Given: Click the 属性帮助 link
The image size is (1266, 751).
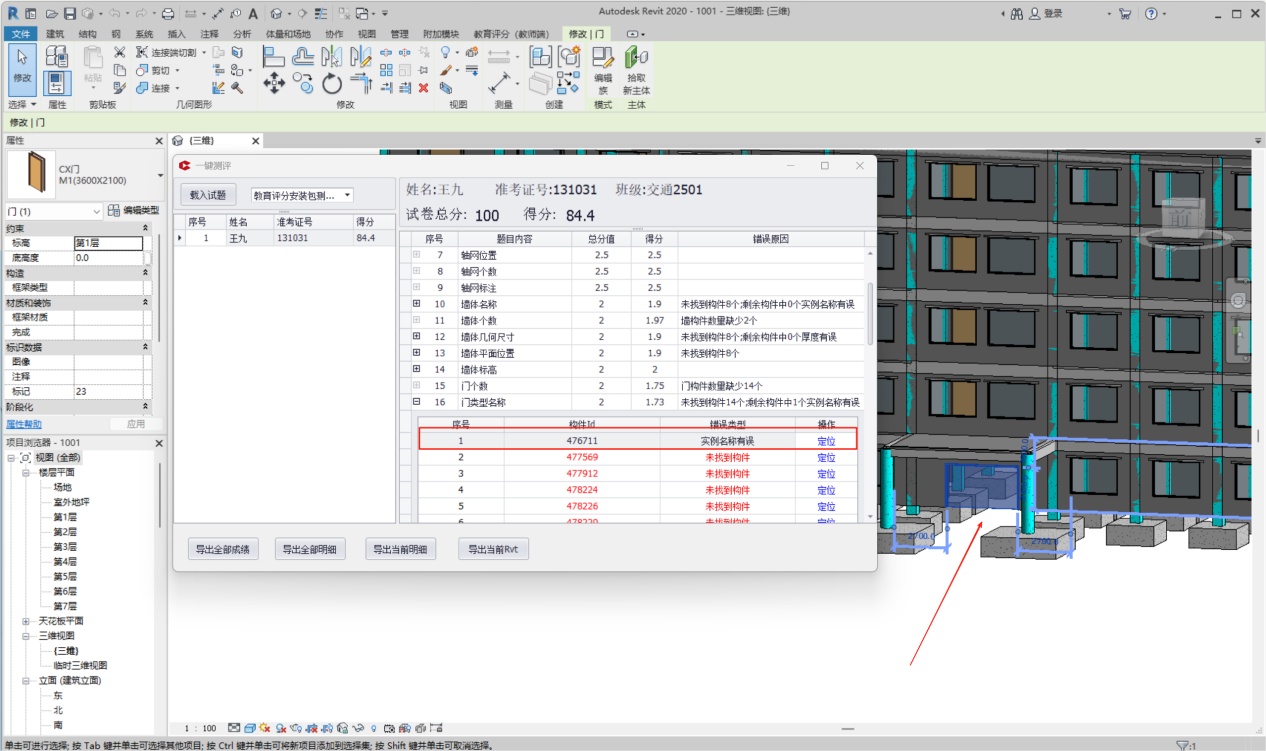Looking at the screenshot, I should [x=23, y=424].
